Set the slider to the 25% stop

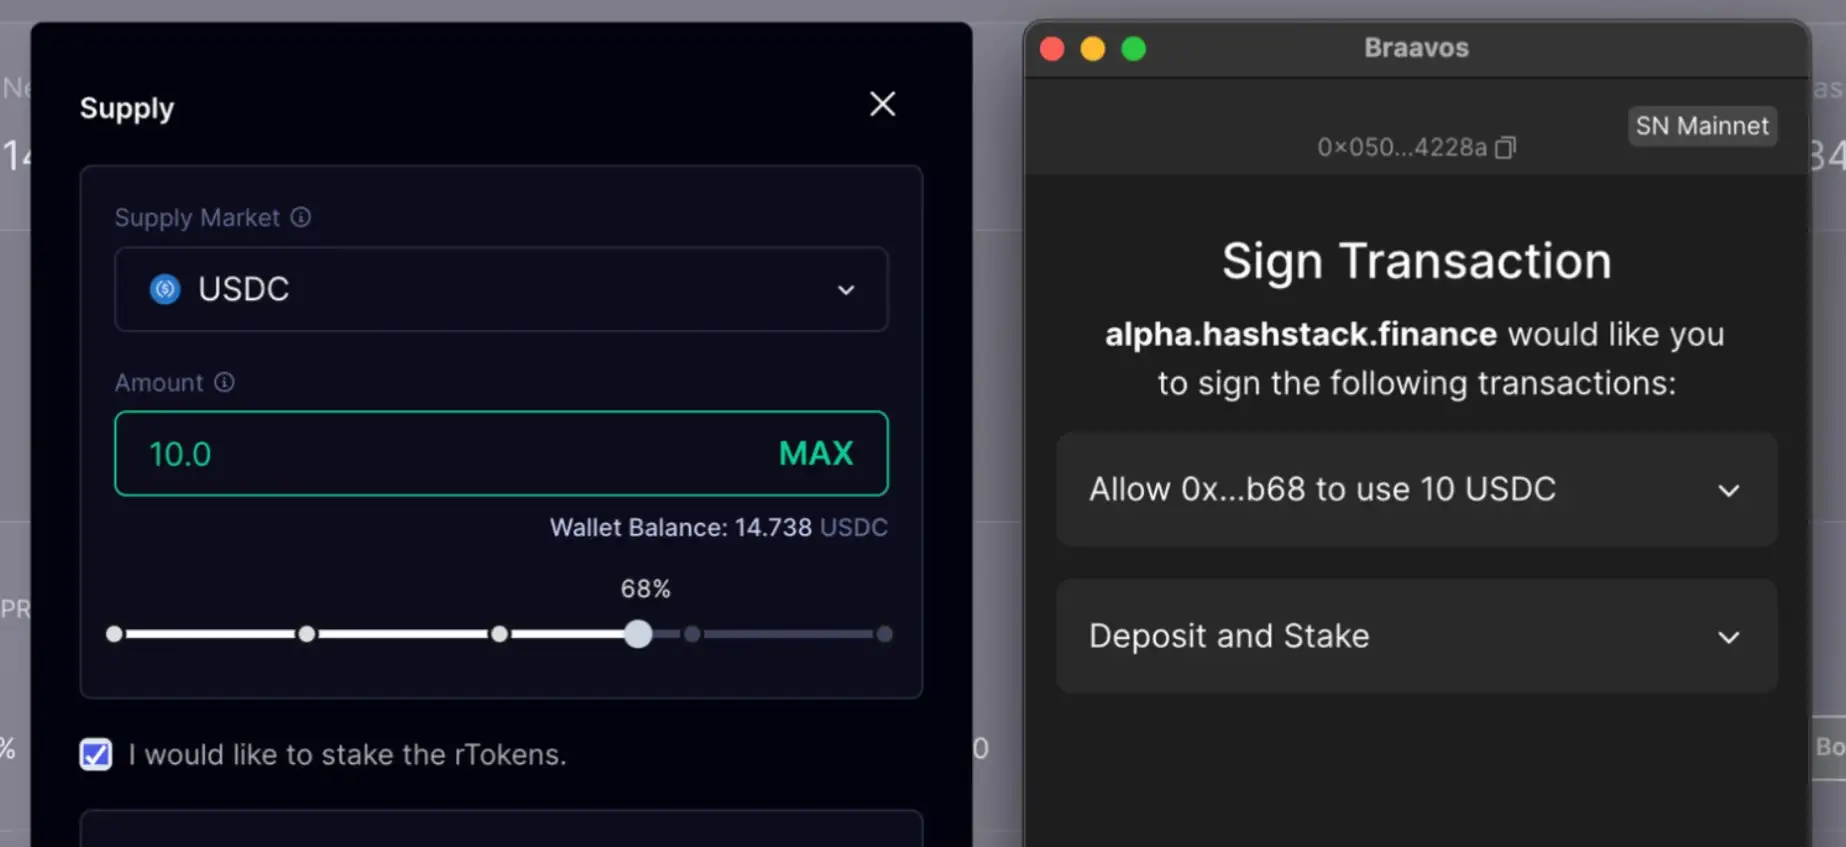(x=307, y=634)
